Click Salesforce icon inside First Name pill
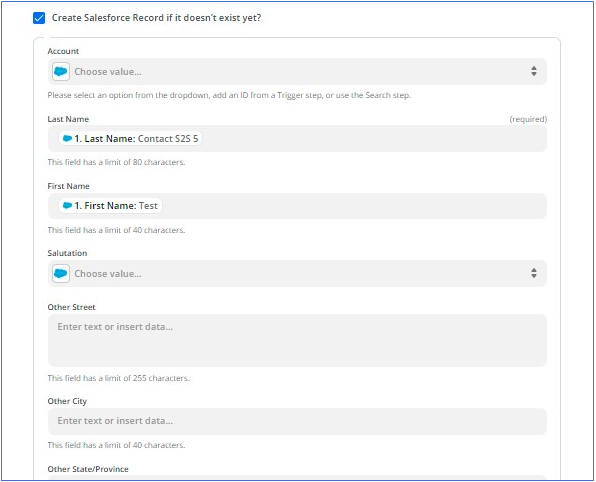 pos(67,206)
